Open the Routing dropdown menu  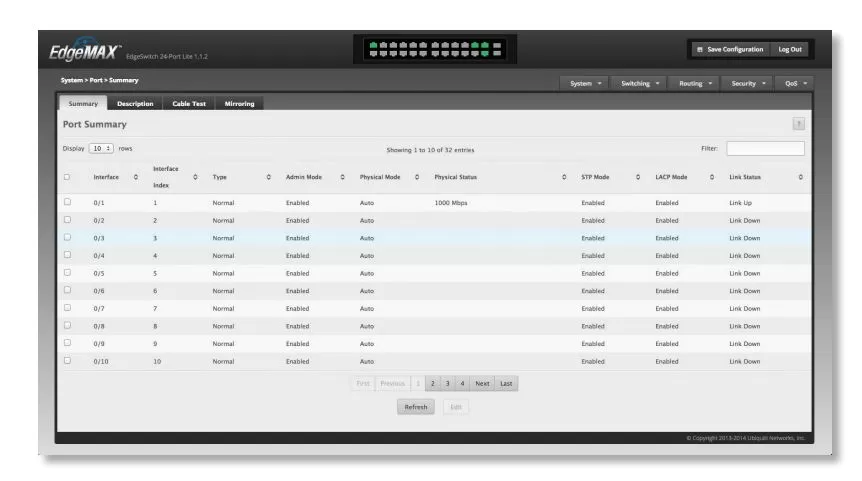pyautogui.click(x=695, y=84)
